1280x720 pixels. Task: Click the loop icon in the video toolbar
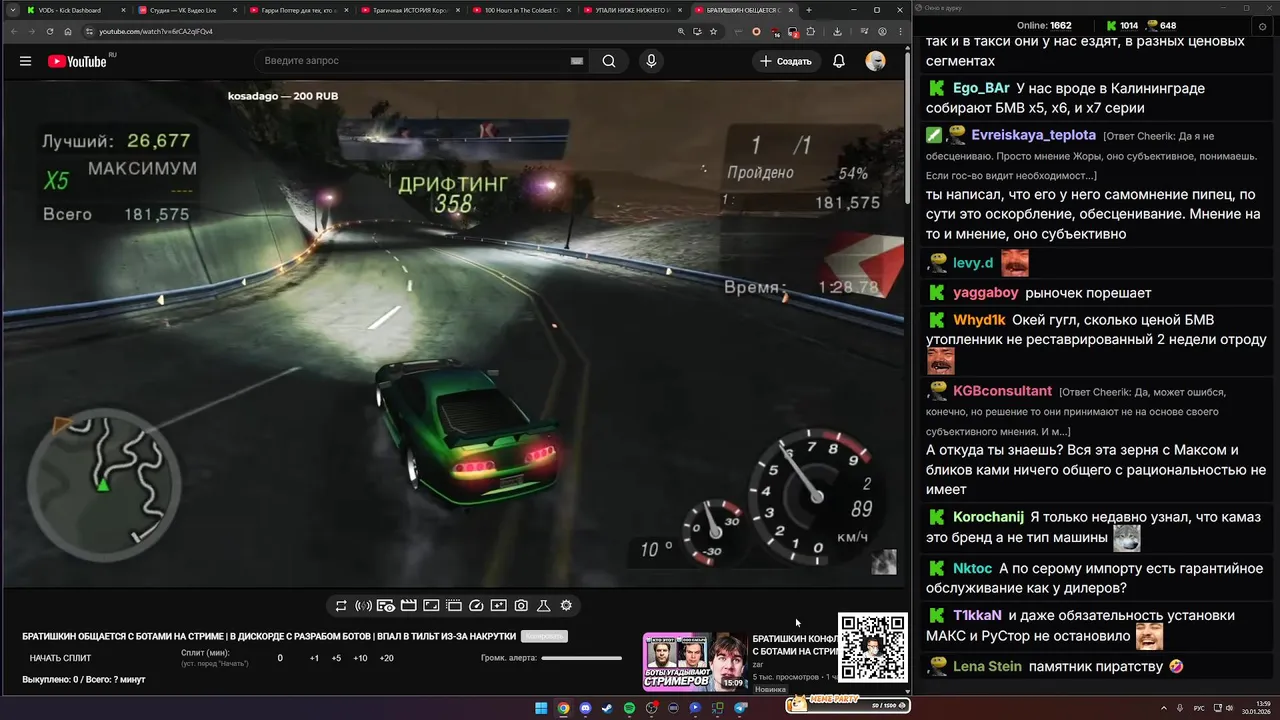click(x=341, y=606)
